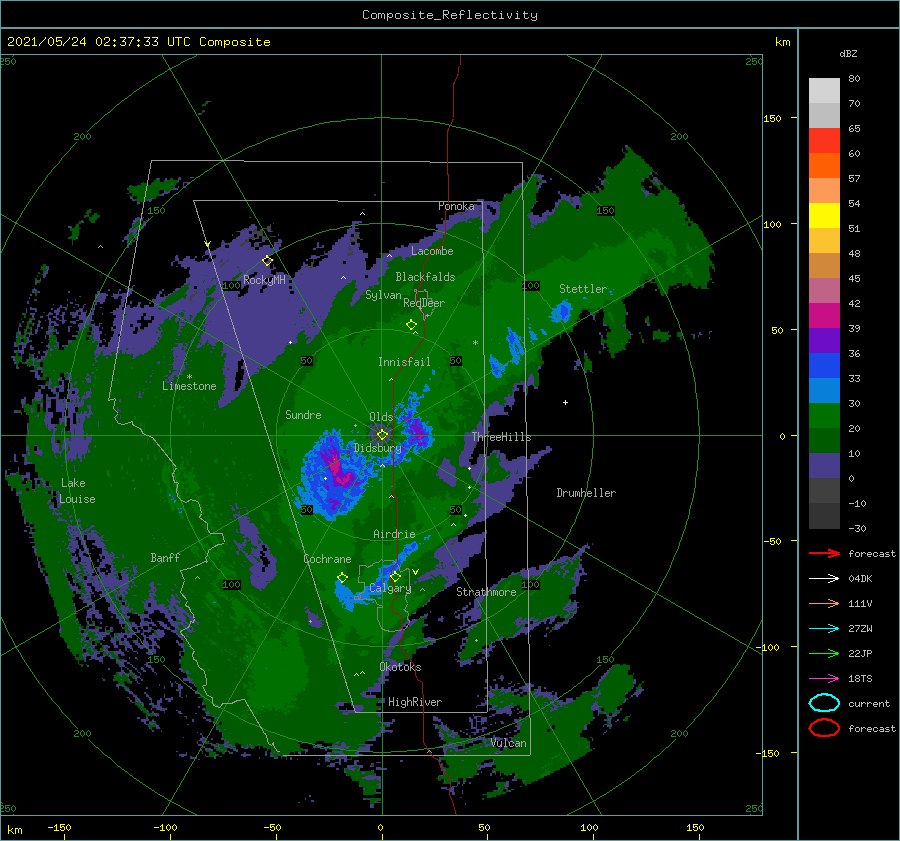The height and width of the screenshot is (841, 900).
Task: Click the yellow diamond marker below RedDeer
Action: tap(411, 325)
